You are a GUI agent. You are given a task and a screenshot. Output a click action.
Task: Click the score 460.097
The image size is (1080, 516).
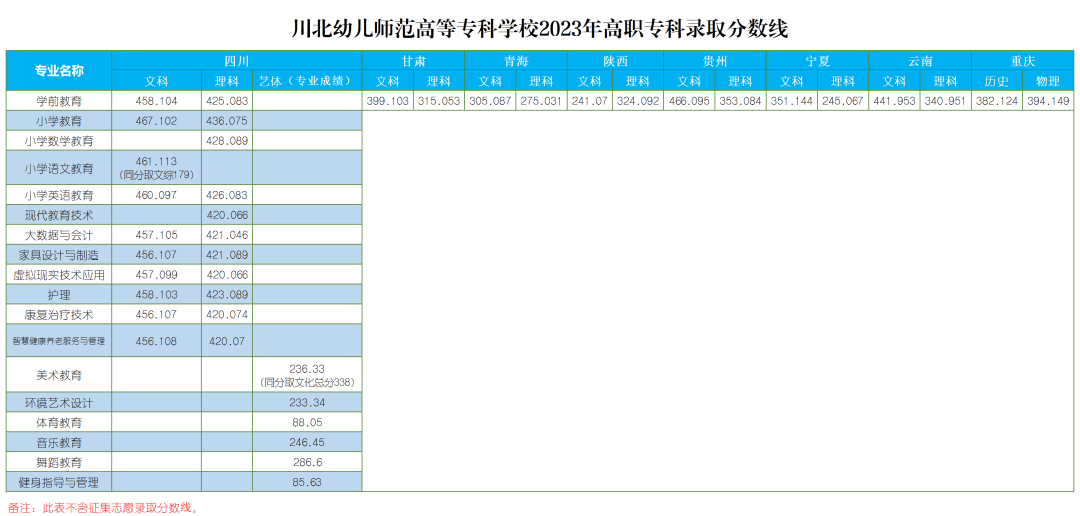(x=157, y=195)
